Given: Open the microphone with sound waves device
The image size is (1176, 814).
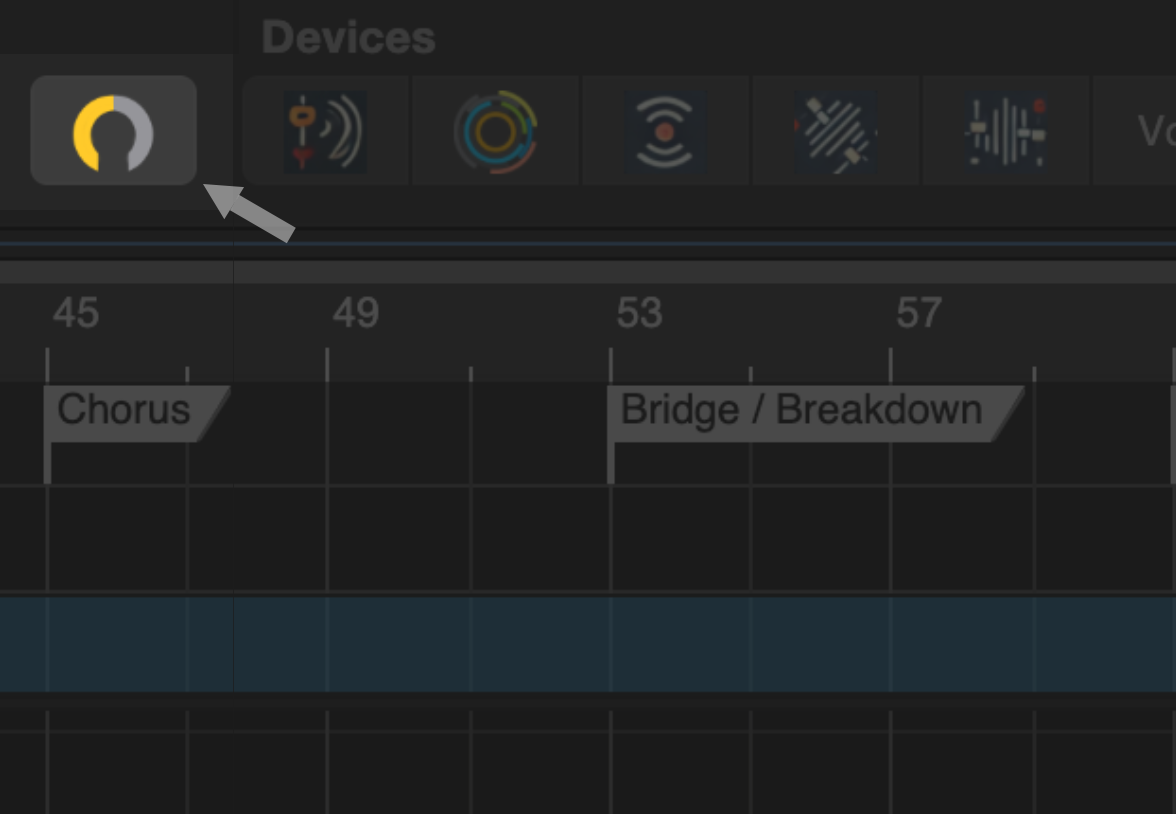Looking at the screenshot, I should click(326, 131).
